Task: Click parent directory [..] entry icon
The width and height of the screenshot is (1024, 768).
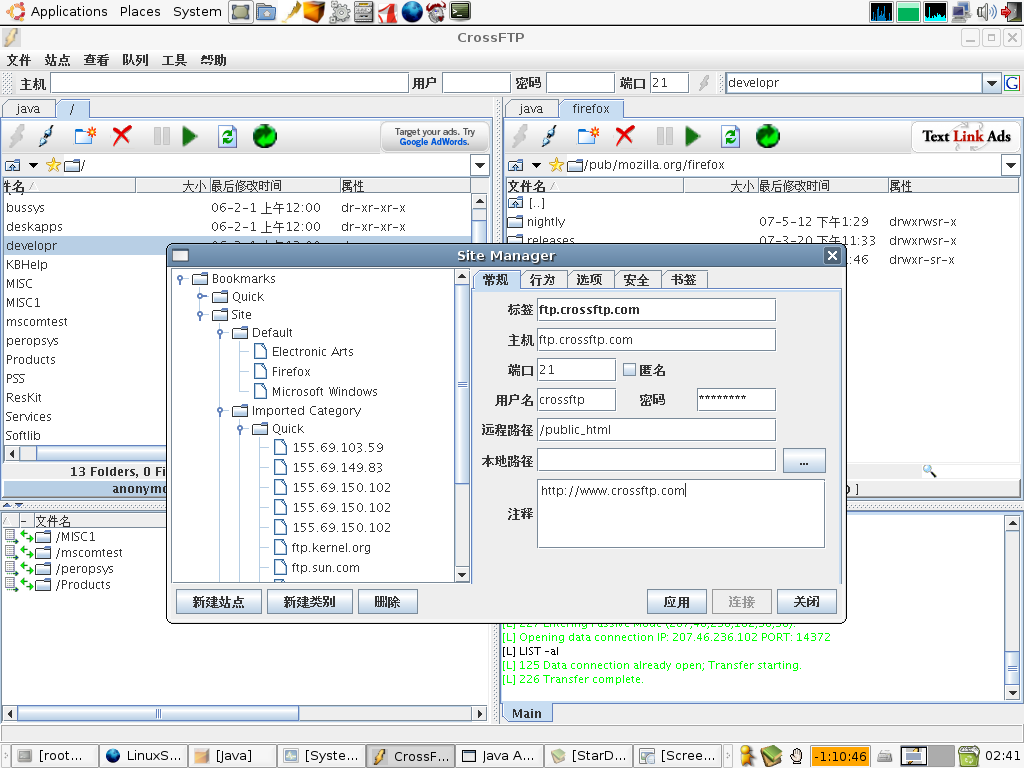Action: point(515,203)
